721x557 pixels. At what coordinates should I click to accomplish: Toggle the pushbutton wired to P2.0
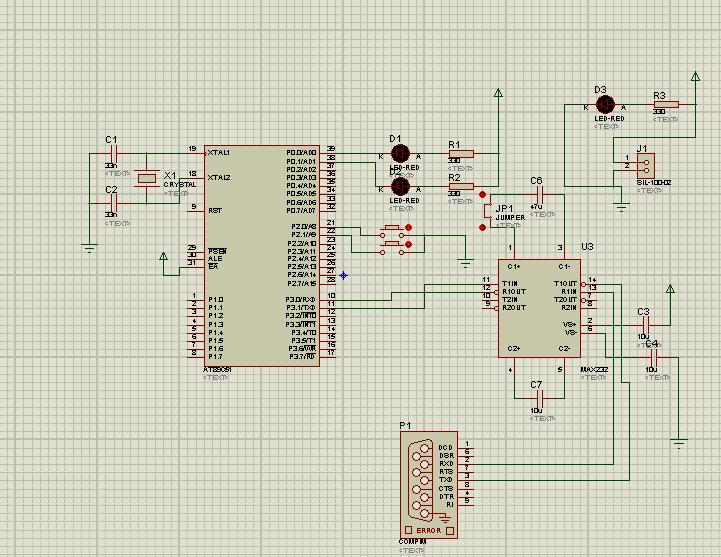[x=392, y=231]
